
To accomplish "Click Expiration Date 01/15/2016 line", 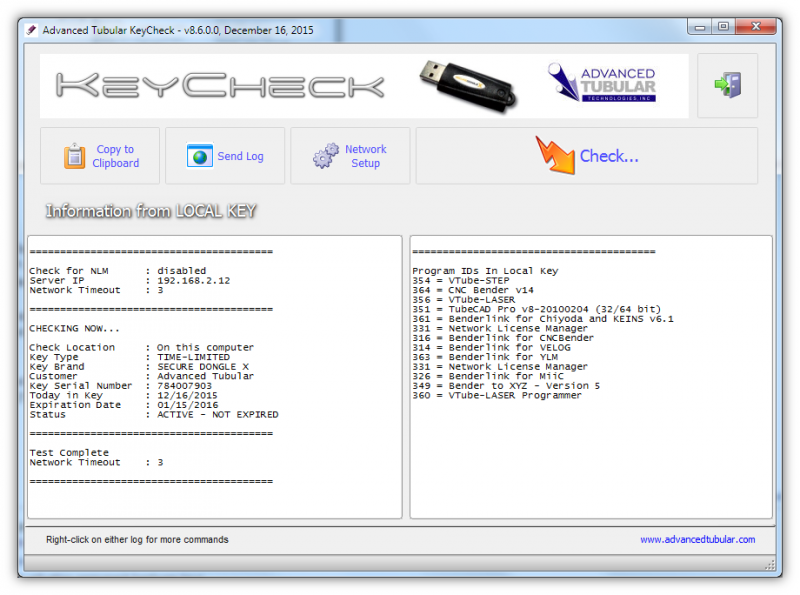I will [x=124, y=405].
